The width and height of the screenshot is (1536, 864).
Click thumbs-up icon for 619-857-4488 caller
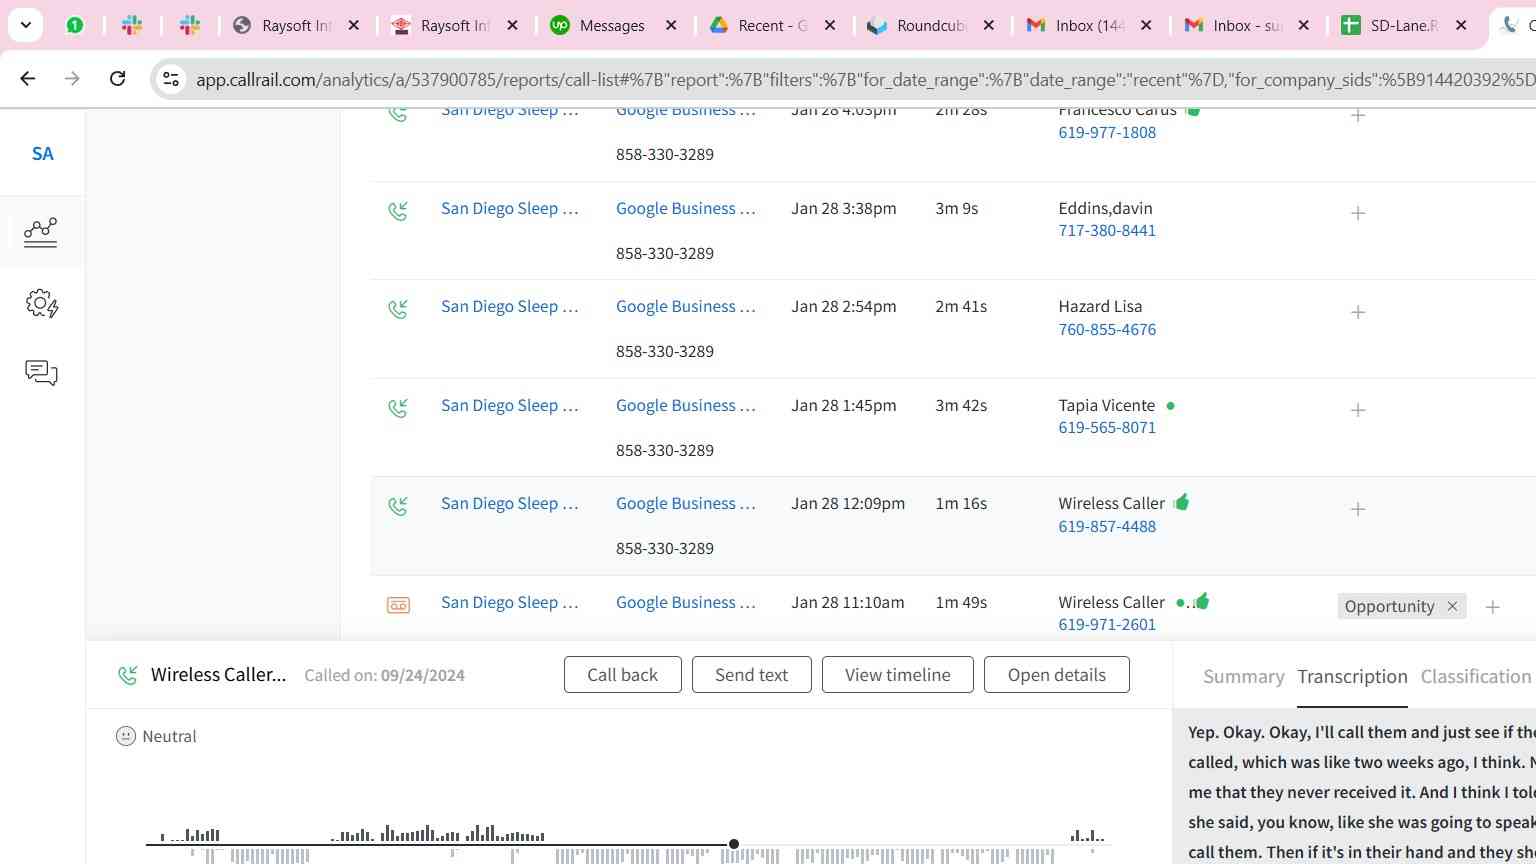point(1181,502)
